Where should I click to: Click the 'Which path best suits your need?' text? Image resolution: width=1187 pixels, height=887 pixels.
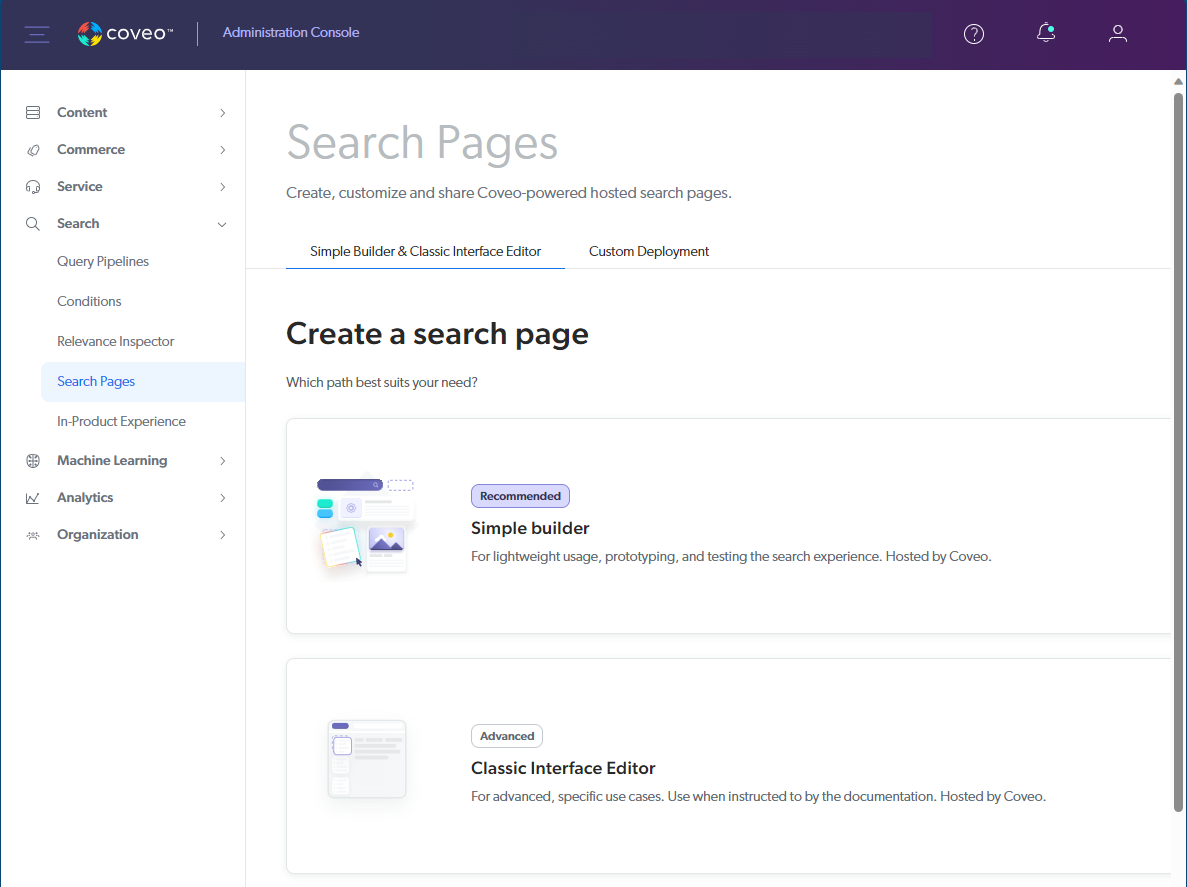click(382, 382)
